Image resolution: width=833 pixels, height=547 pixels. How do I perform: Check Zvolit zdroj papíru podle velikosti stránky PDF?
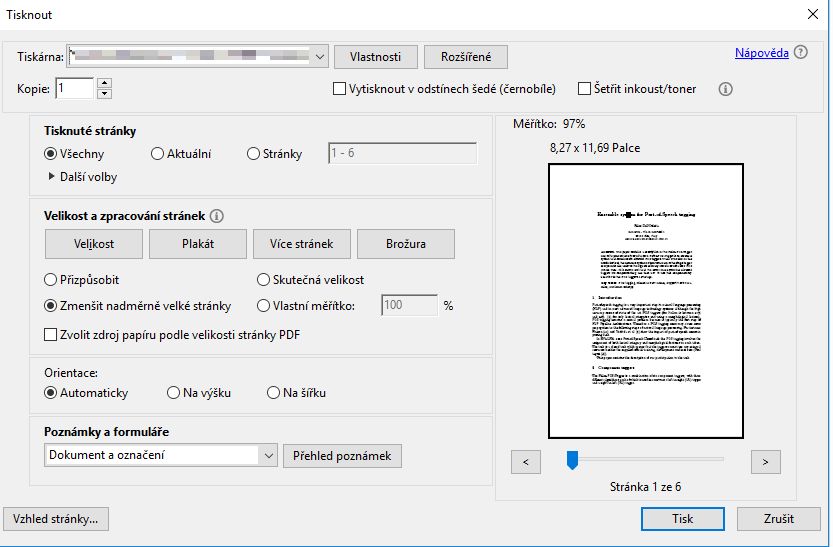50,335
